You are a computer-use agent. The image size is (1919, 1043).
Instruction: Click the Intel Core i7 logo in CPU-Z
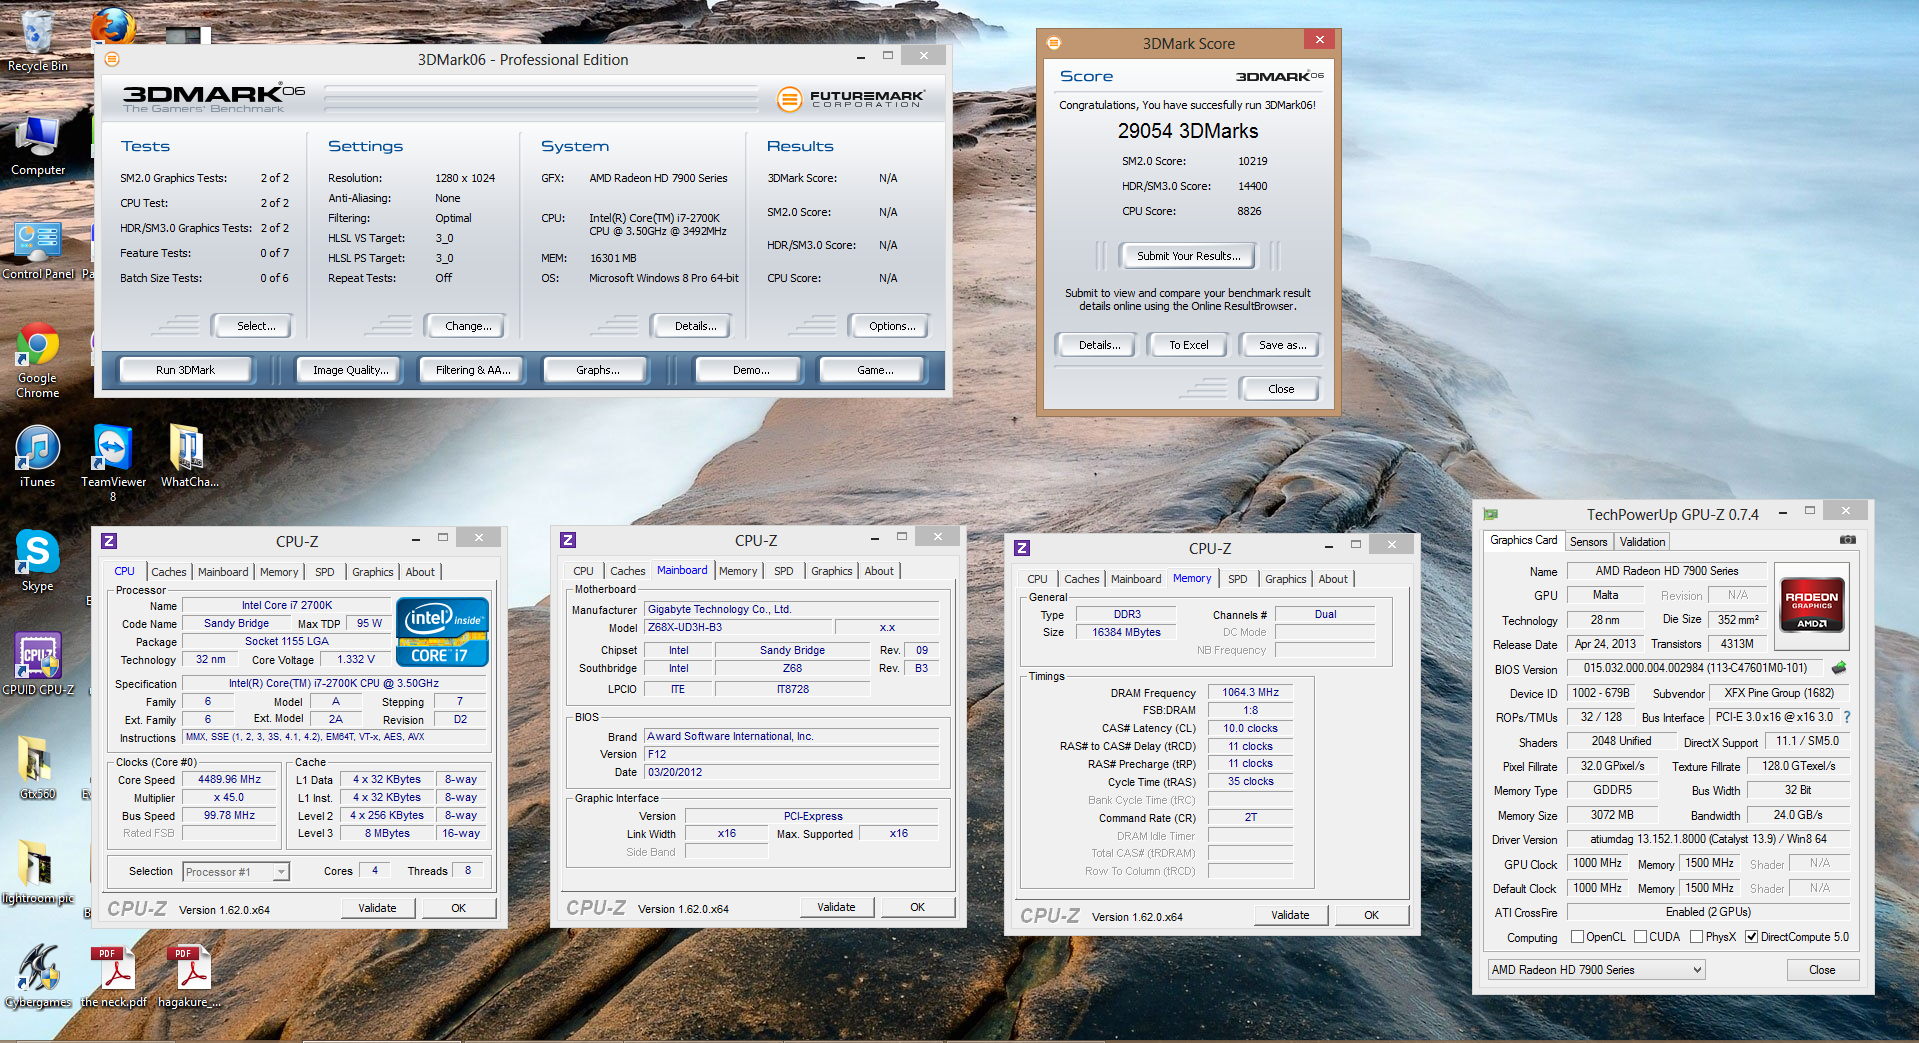[x=442, y=631]
